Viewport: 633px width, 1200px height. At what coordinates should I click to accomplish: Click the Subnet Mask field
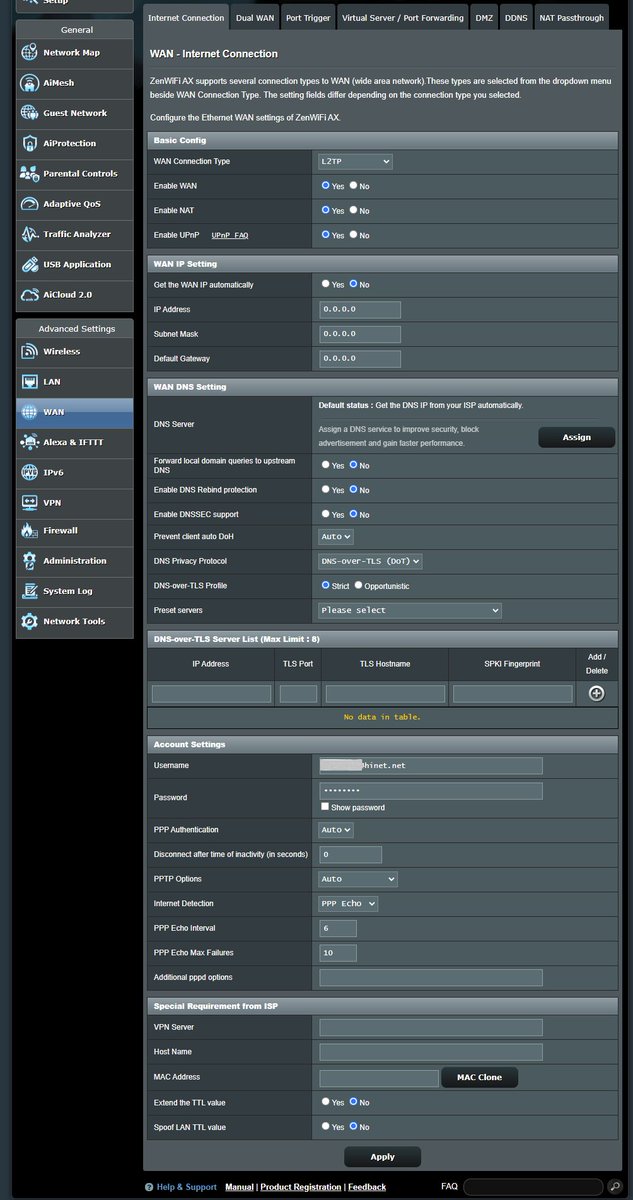pos(360,334)
